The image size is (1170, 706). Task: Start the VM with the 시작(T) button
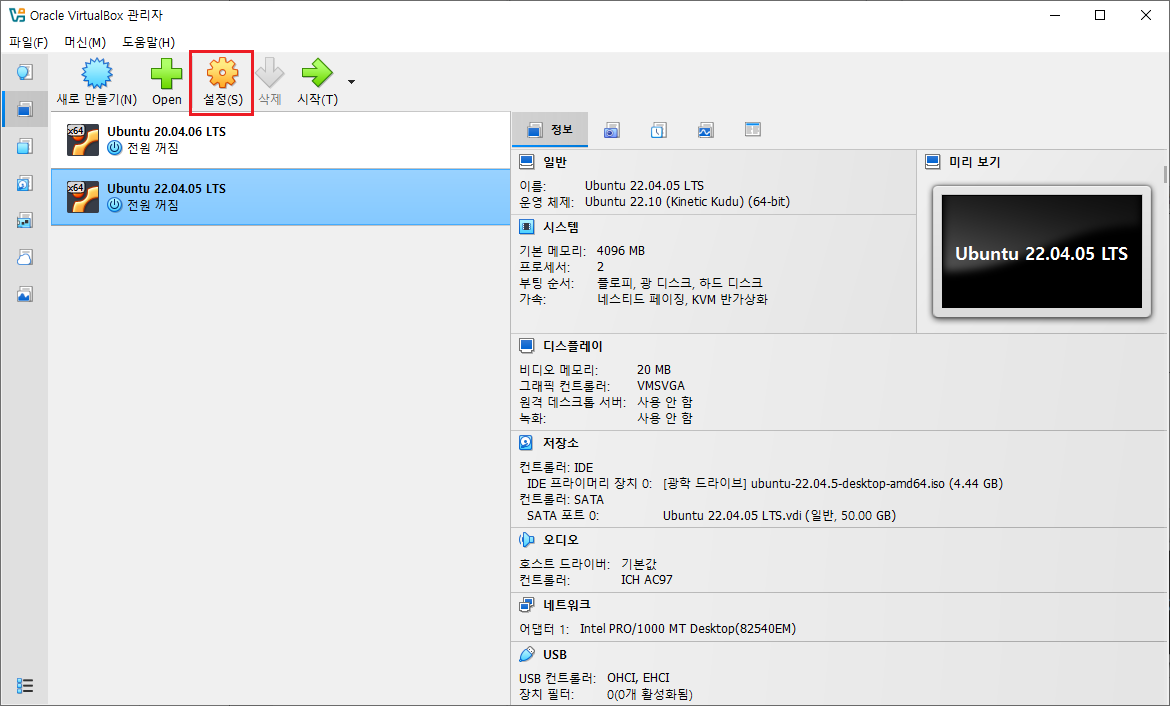pos(318,83)
